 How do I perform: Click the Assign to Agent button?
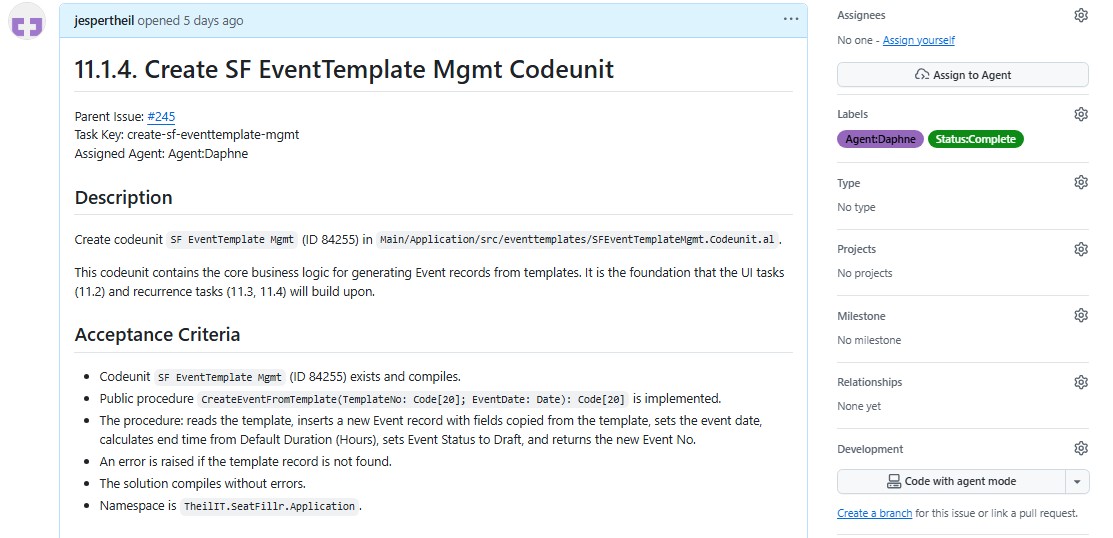tap(962, 75)
